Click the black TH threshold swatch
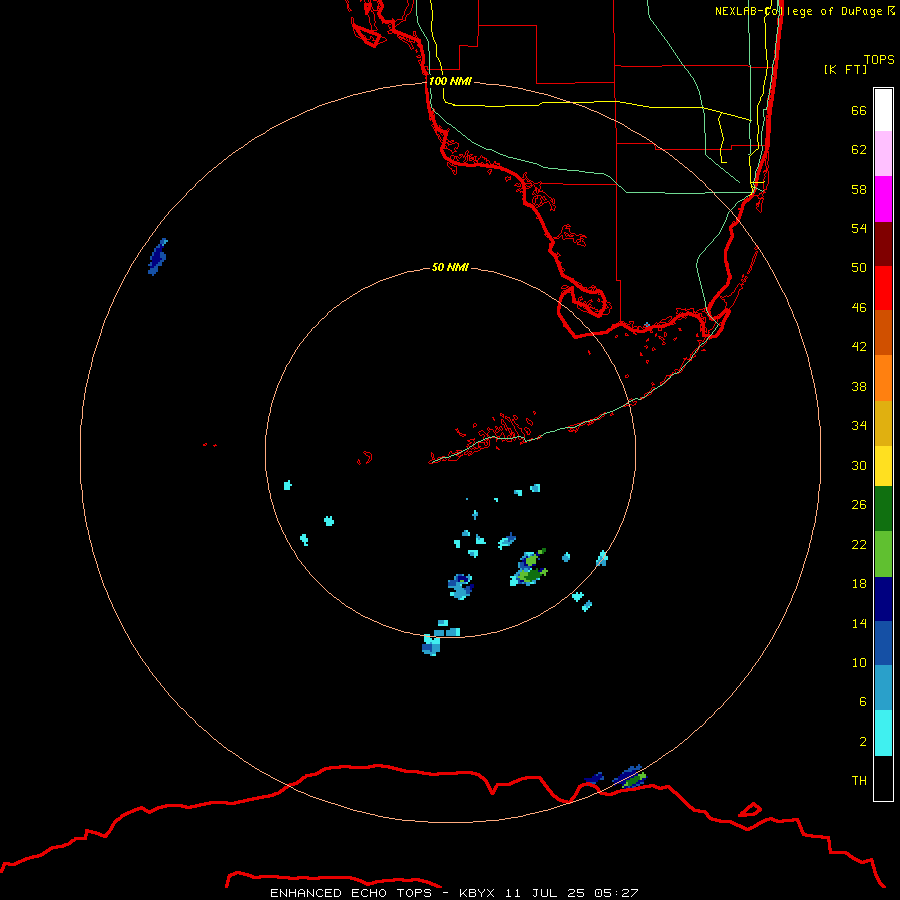The height and width of the screenshot is (900, 900). point(883,778)
